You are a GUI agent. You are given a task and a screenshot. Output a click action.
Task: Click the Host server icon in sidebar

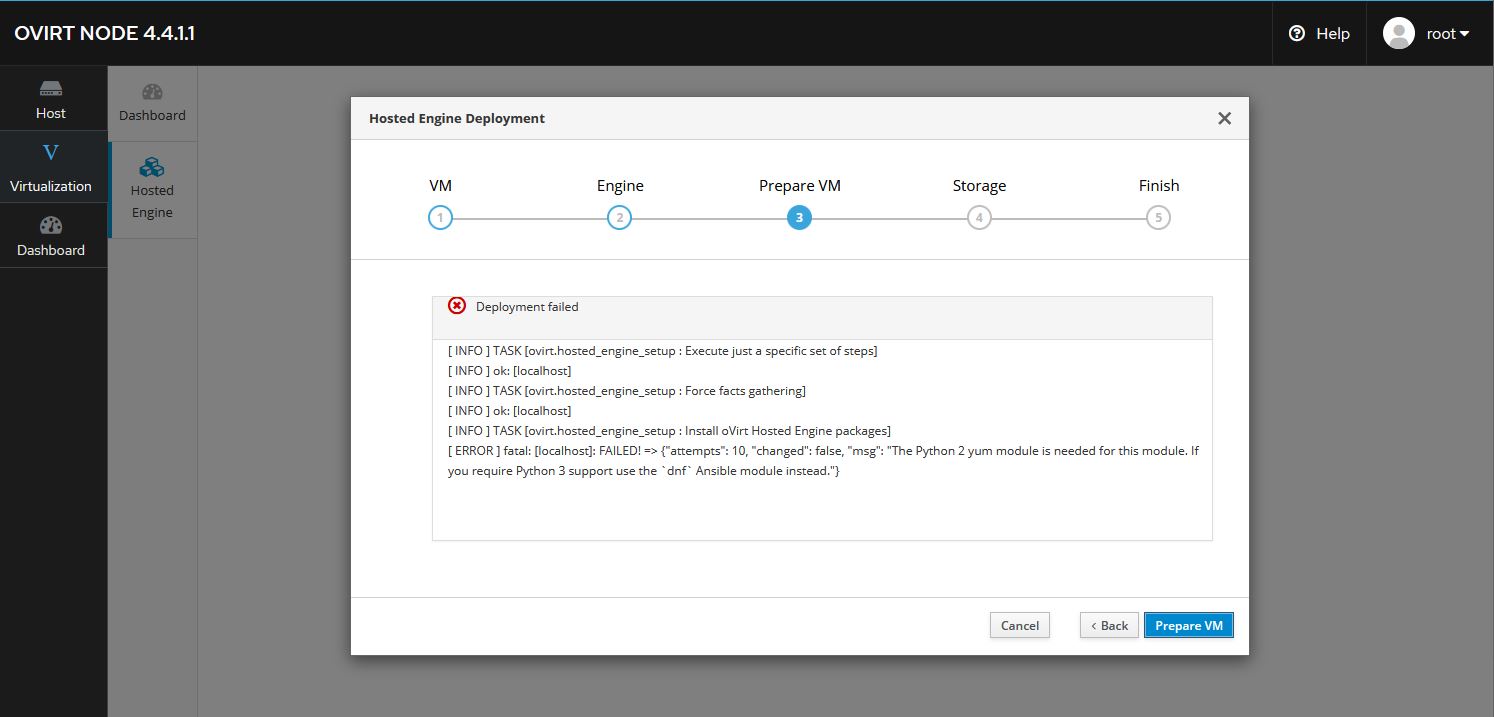click(51, 89)
